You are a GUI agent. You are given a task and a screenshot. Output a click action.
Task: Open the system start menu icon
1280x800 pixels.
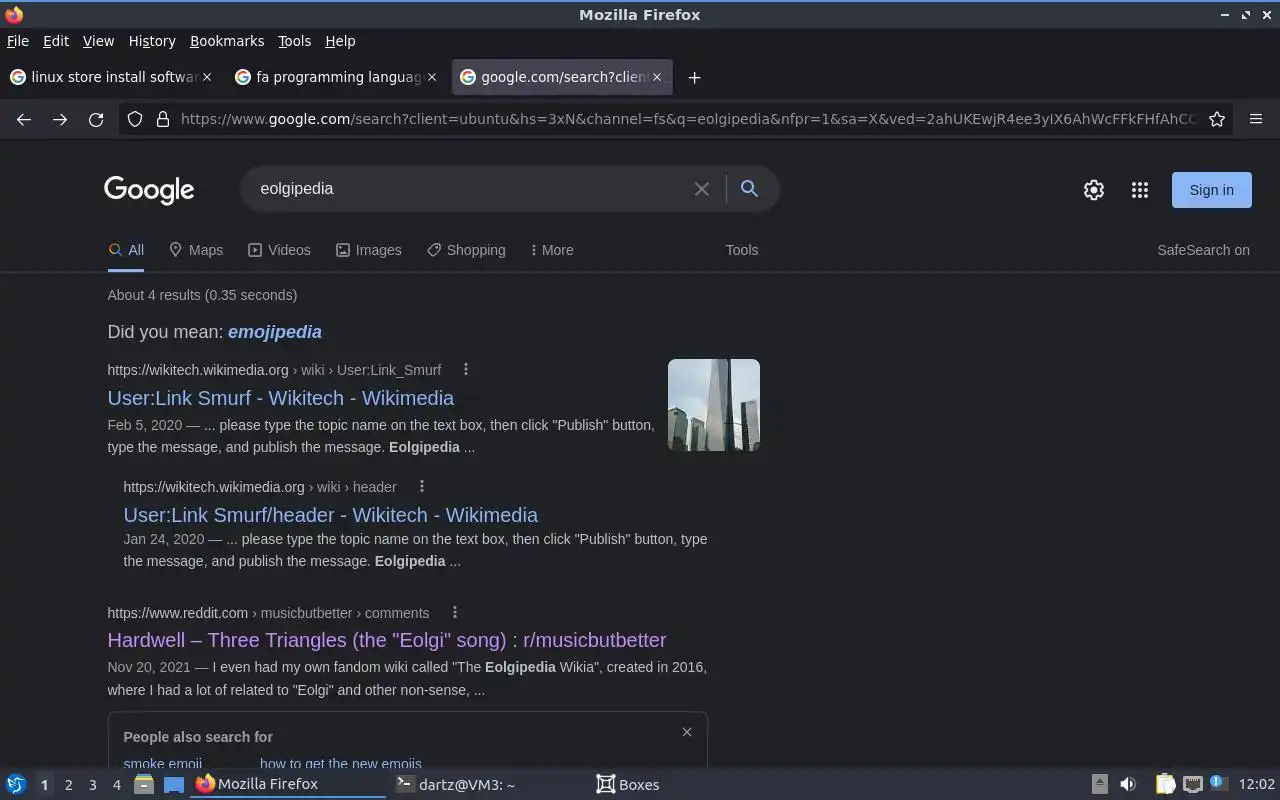(16, 784)
